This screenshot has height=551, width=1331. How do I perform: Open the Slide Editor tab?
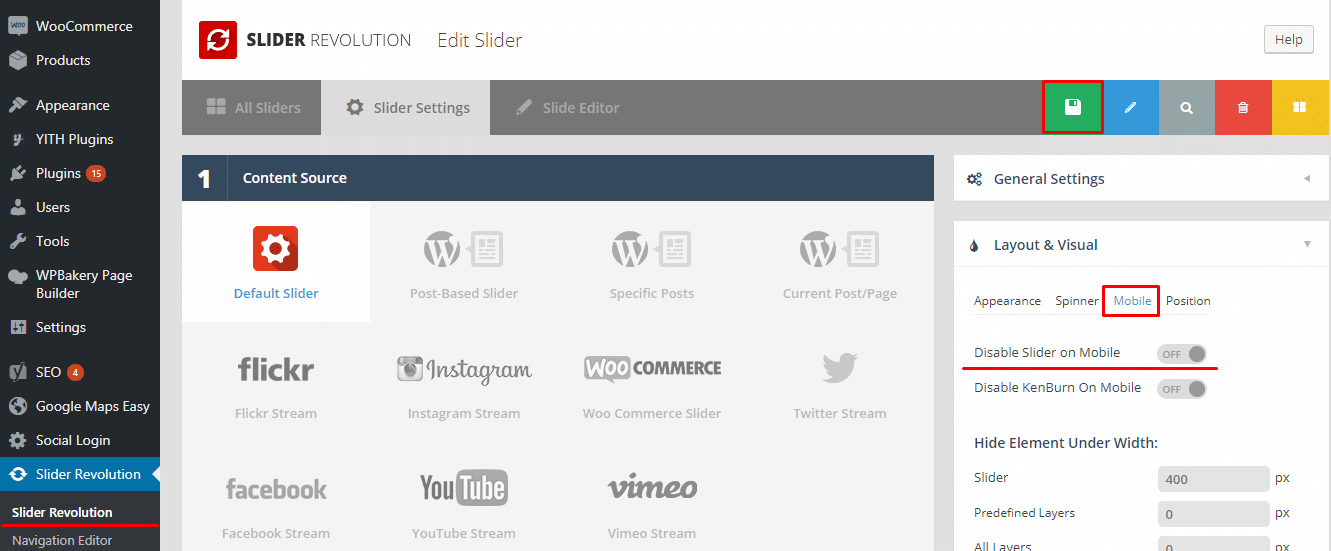567,107
